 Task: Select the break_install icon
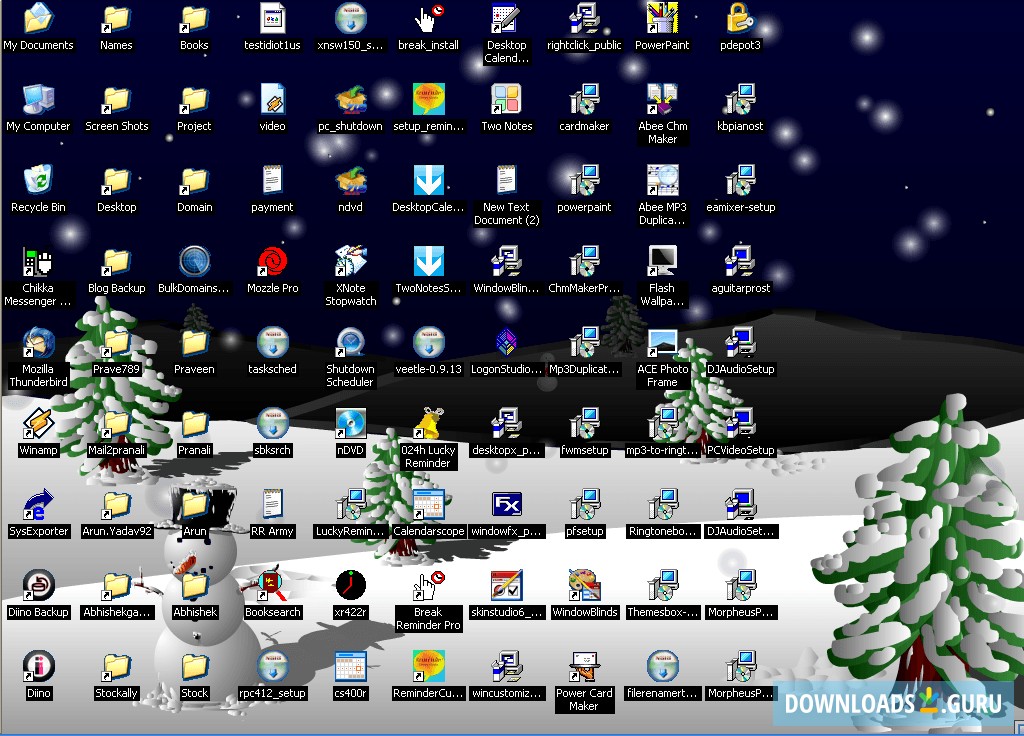point(428,19)
